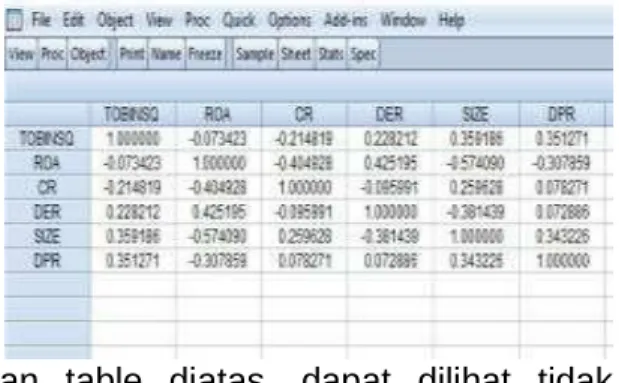Click the Freeze toolbar button

click(x=205, y=54)
